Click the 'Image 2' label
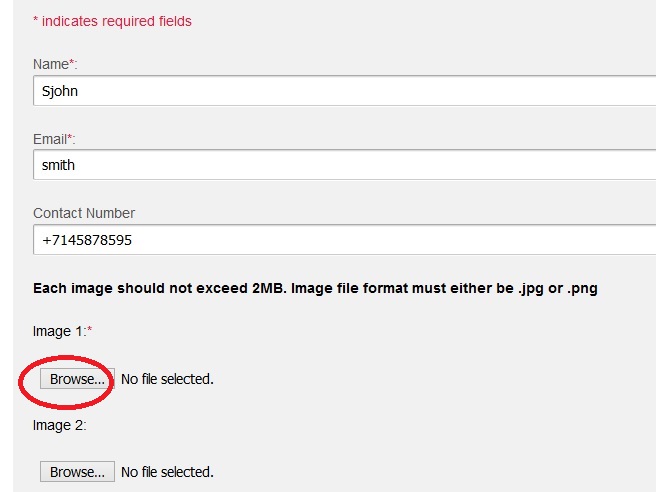The image size is (660, 492). tap(59, 425)
